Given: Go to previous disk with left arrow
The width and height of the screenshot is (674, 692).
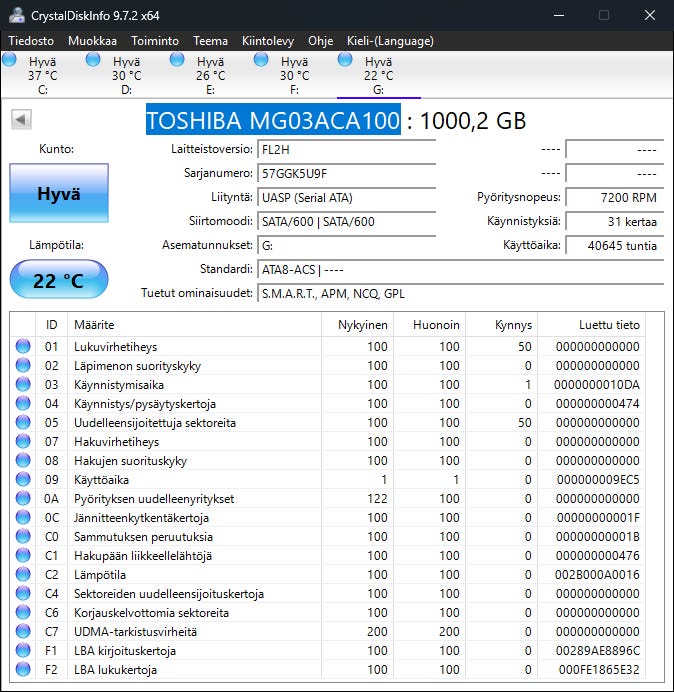Looking at the screenshot, I should coord(20,120).
